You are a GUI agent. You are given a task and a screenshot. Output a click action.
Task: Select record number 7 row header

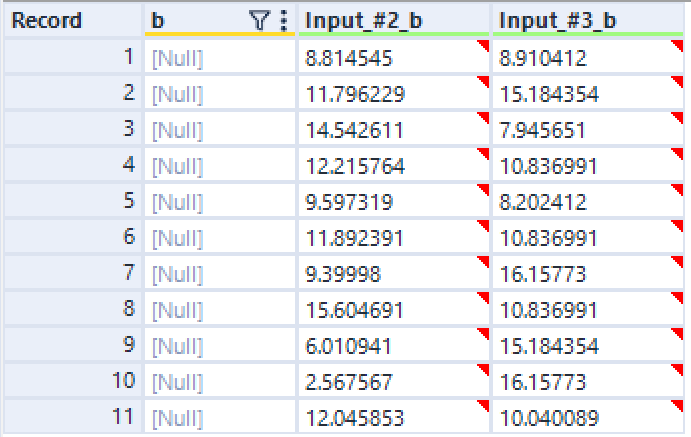click(73, 272)
